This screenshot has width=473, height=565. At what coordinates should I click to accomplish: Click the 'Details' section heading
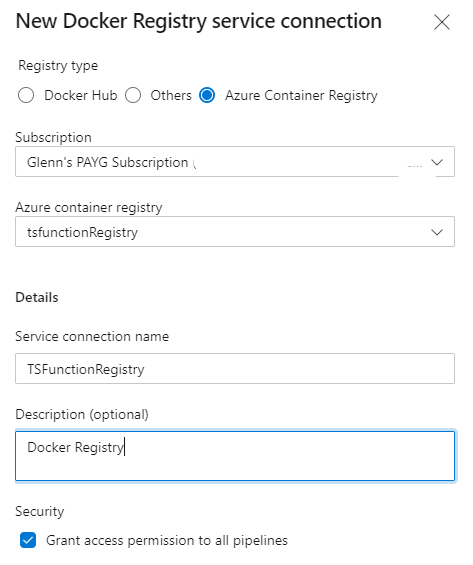37,297
